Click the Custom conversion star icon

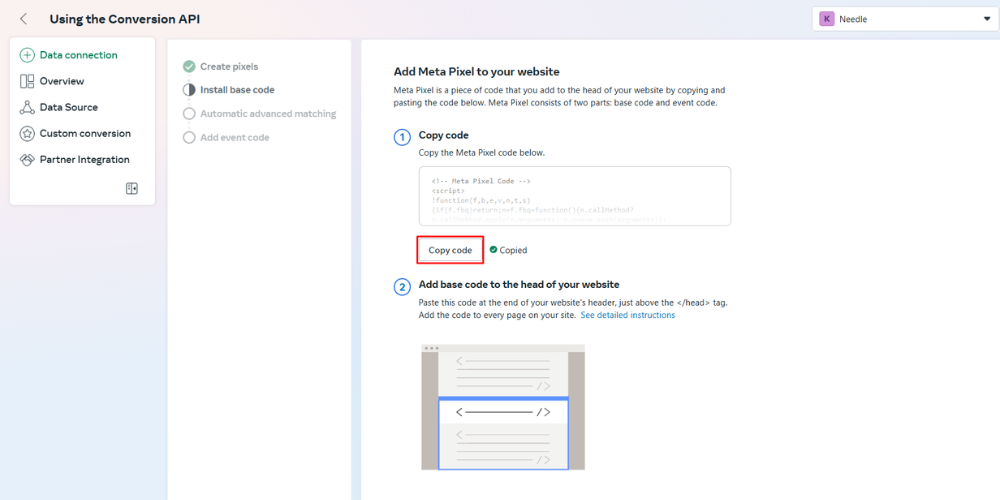[27, 133]
